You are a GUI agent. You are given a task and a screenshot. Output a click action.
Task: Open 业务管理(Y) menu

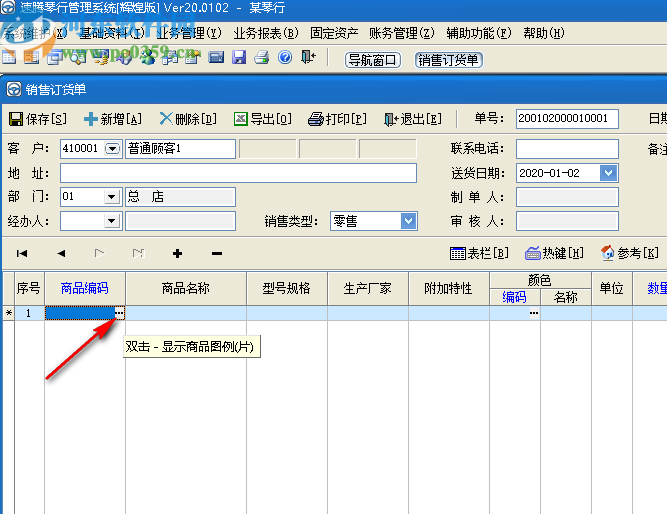[x=189, y=33]
